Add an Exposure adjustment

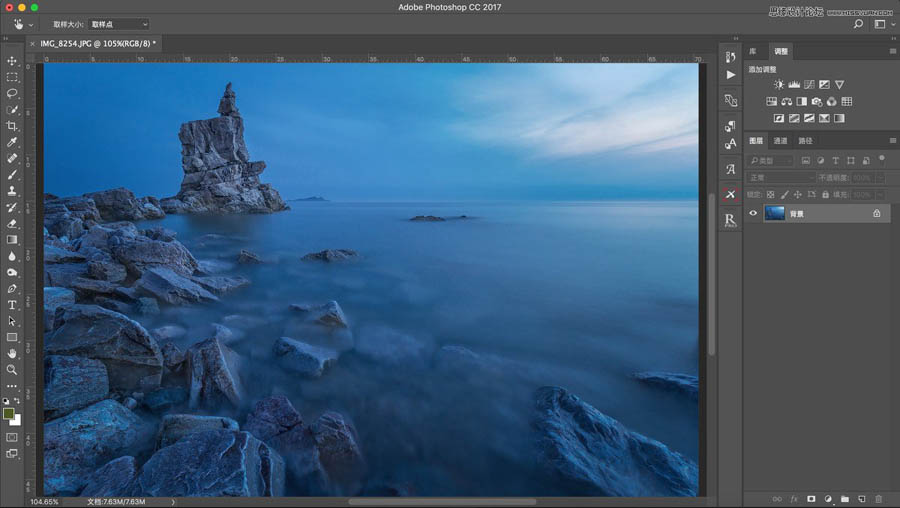point(824,84)
